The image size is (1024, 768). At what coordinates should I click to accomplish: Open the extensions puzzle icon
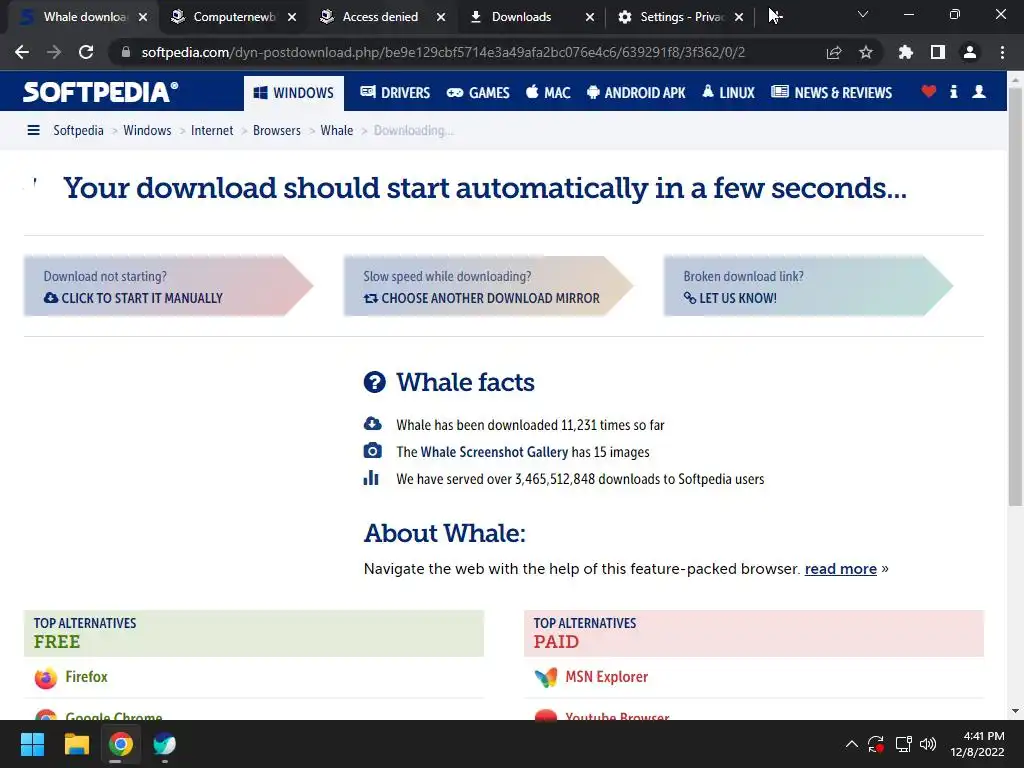click(906, 52)
